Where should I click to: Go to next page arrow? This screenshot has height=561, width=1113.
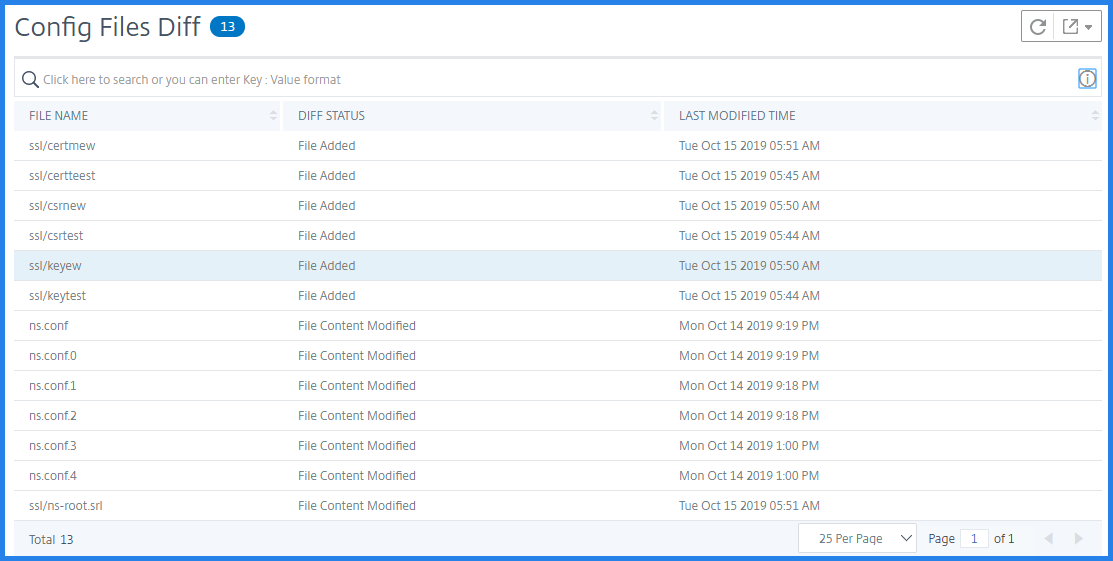(x=1078, y=538)
